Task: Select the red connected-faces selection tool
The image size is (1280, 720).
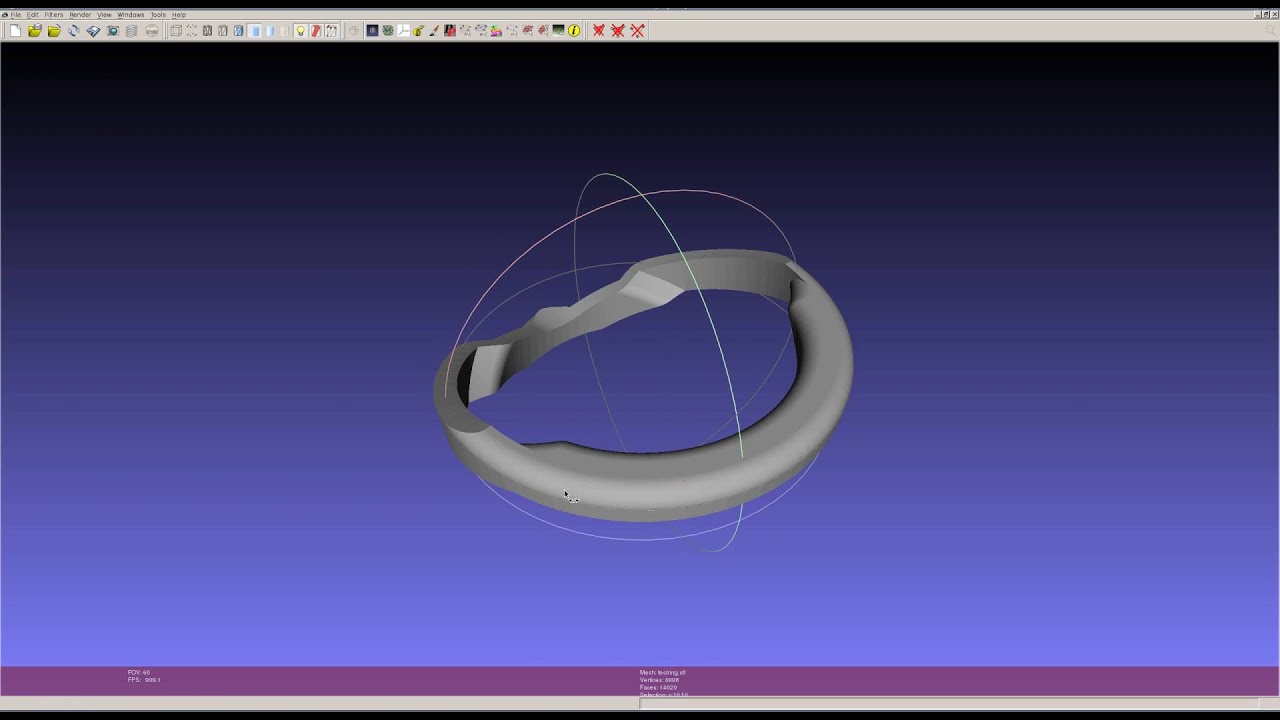Action: (x=543, y=31)
